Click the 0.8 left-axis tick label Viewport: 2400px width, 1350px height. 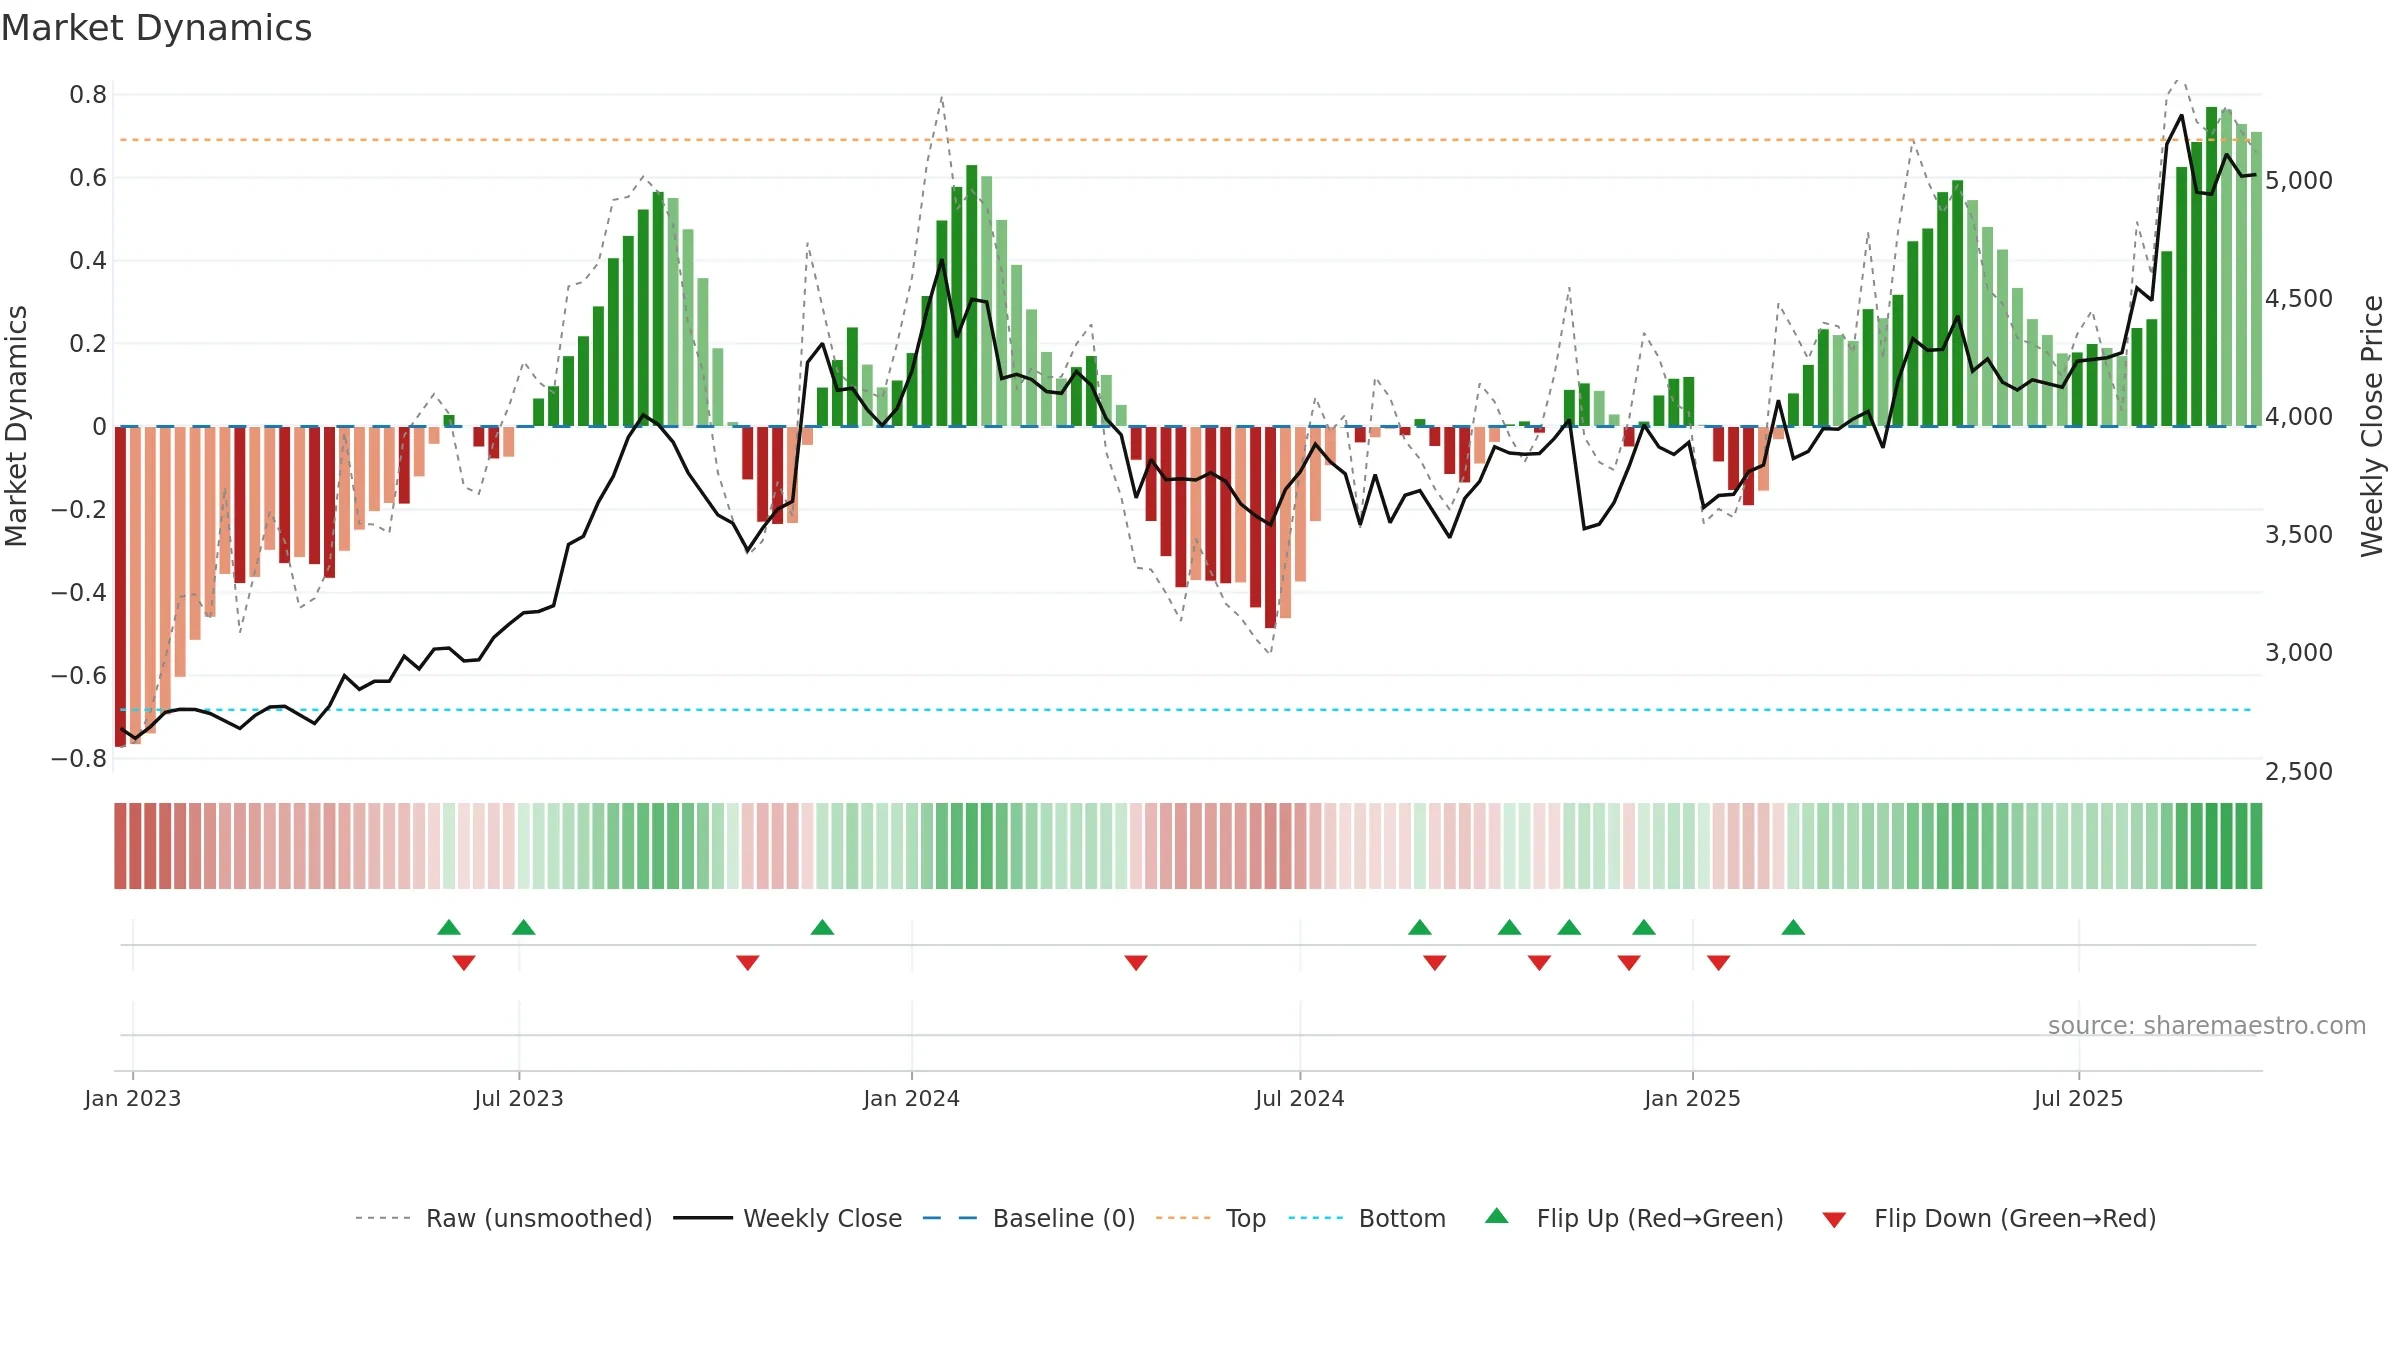pyautogui.click(x=88, y=95)
